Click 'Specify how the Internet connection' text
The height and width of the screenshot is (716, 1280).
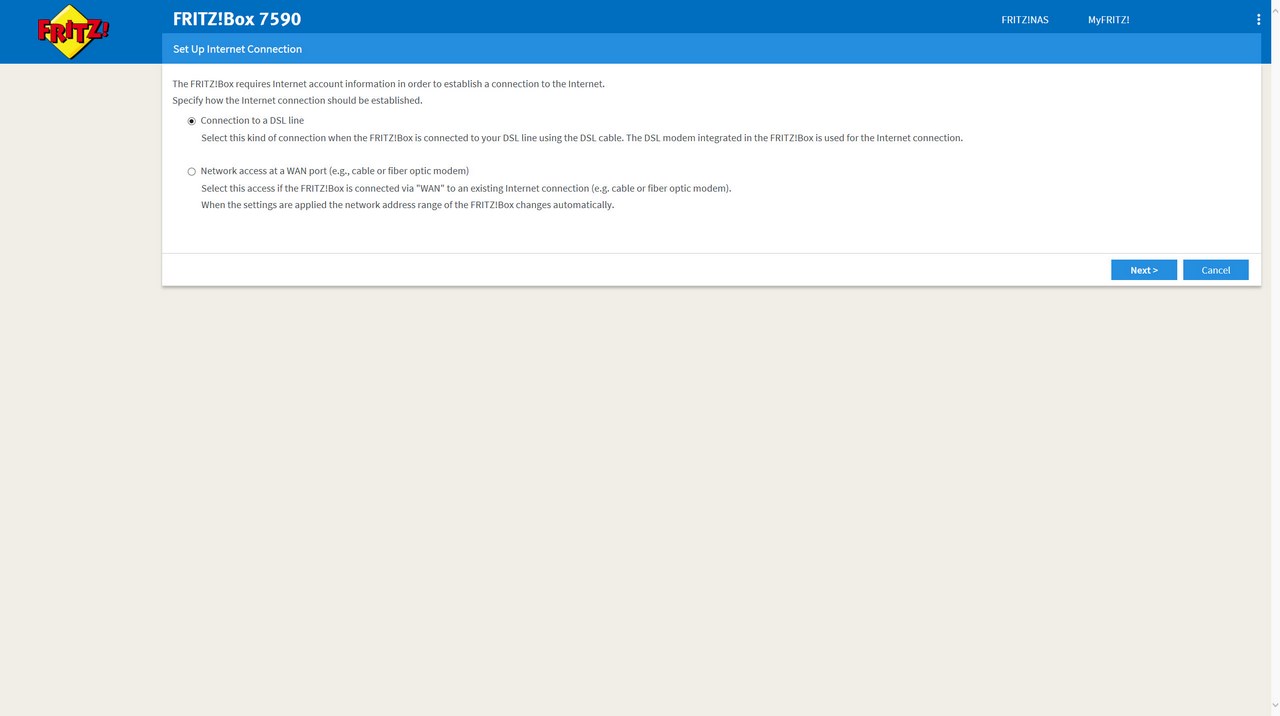(x=297, y=101)
